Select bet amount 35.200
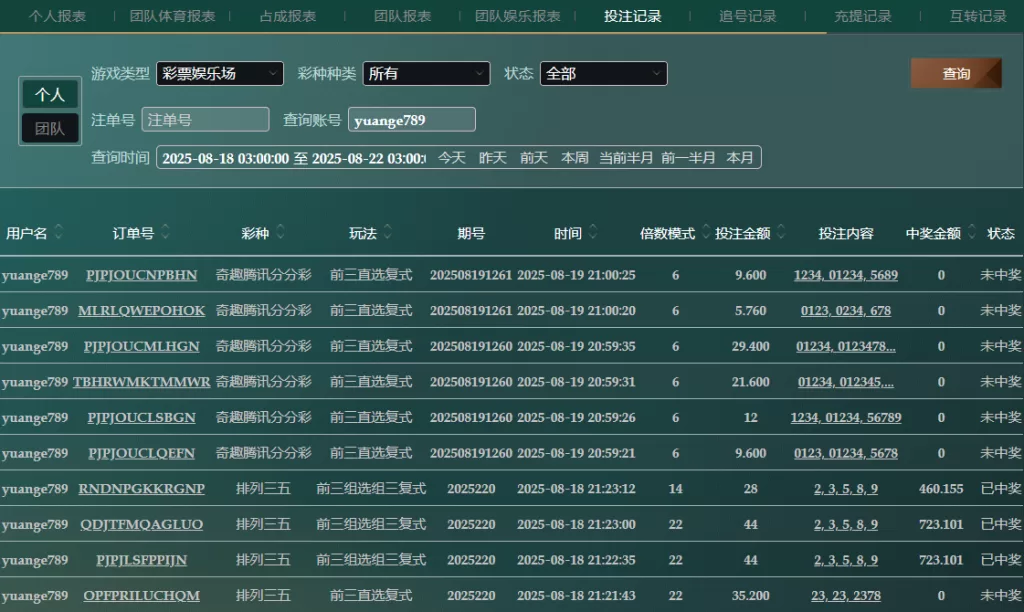The width and height of the screenshot is (1024, 612). [x=750, y=596]
